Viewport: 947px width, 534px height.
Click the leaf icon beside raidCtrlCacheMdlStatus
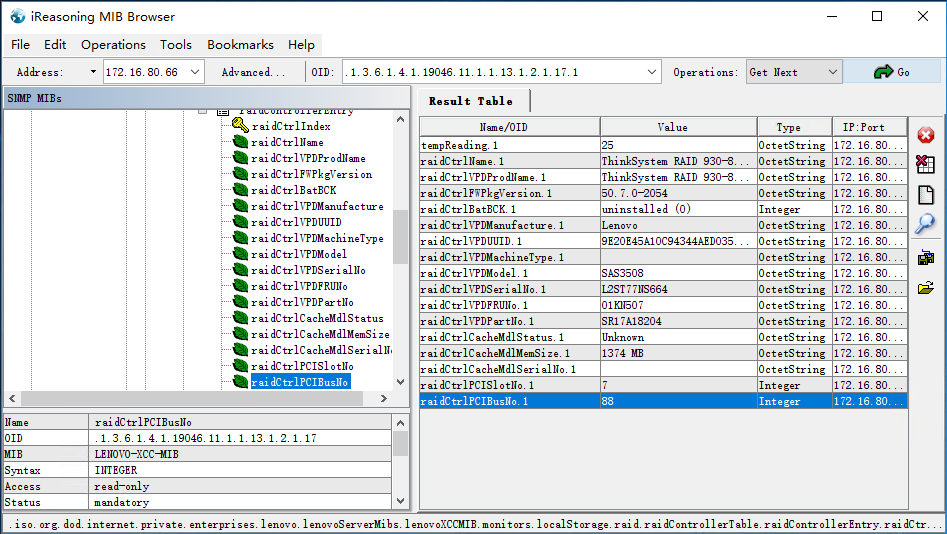click(240, 318)
